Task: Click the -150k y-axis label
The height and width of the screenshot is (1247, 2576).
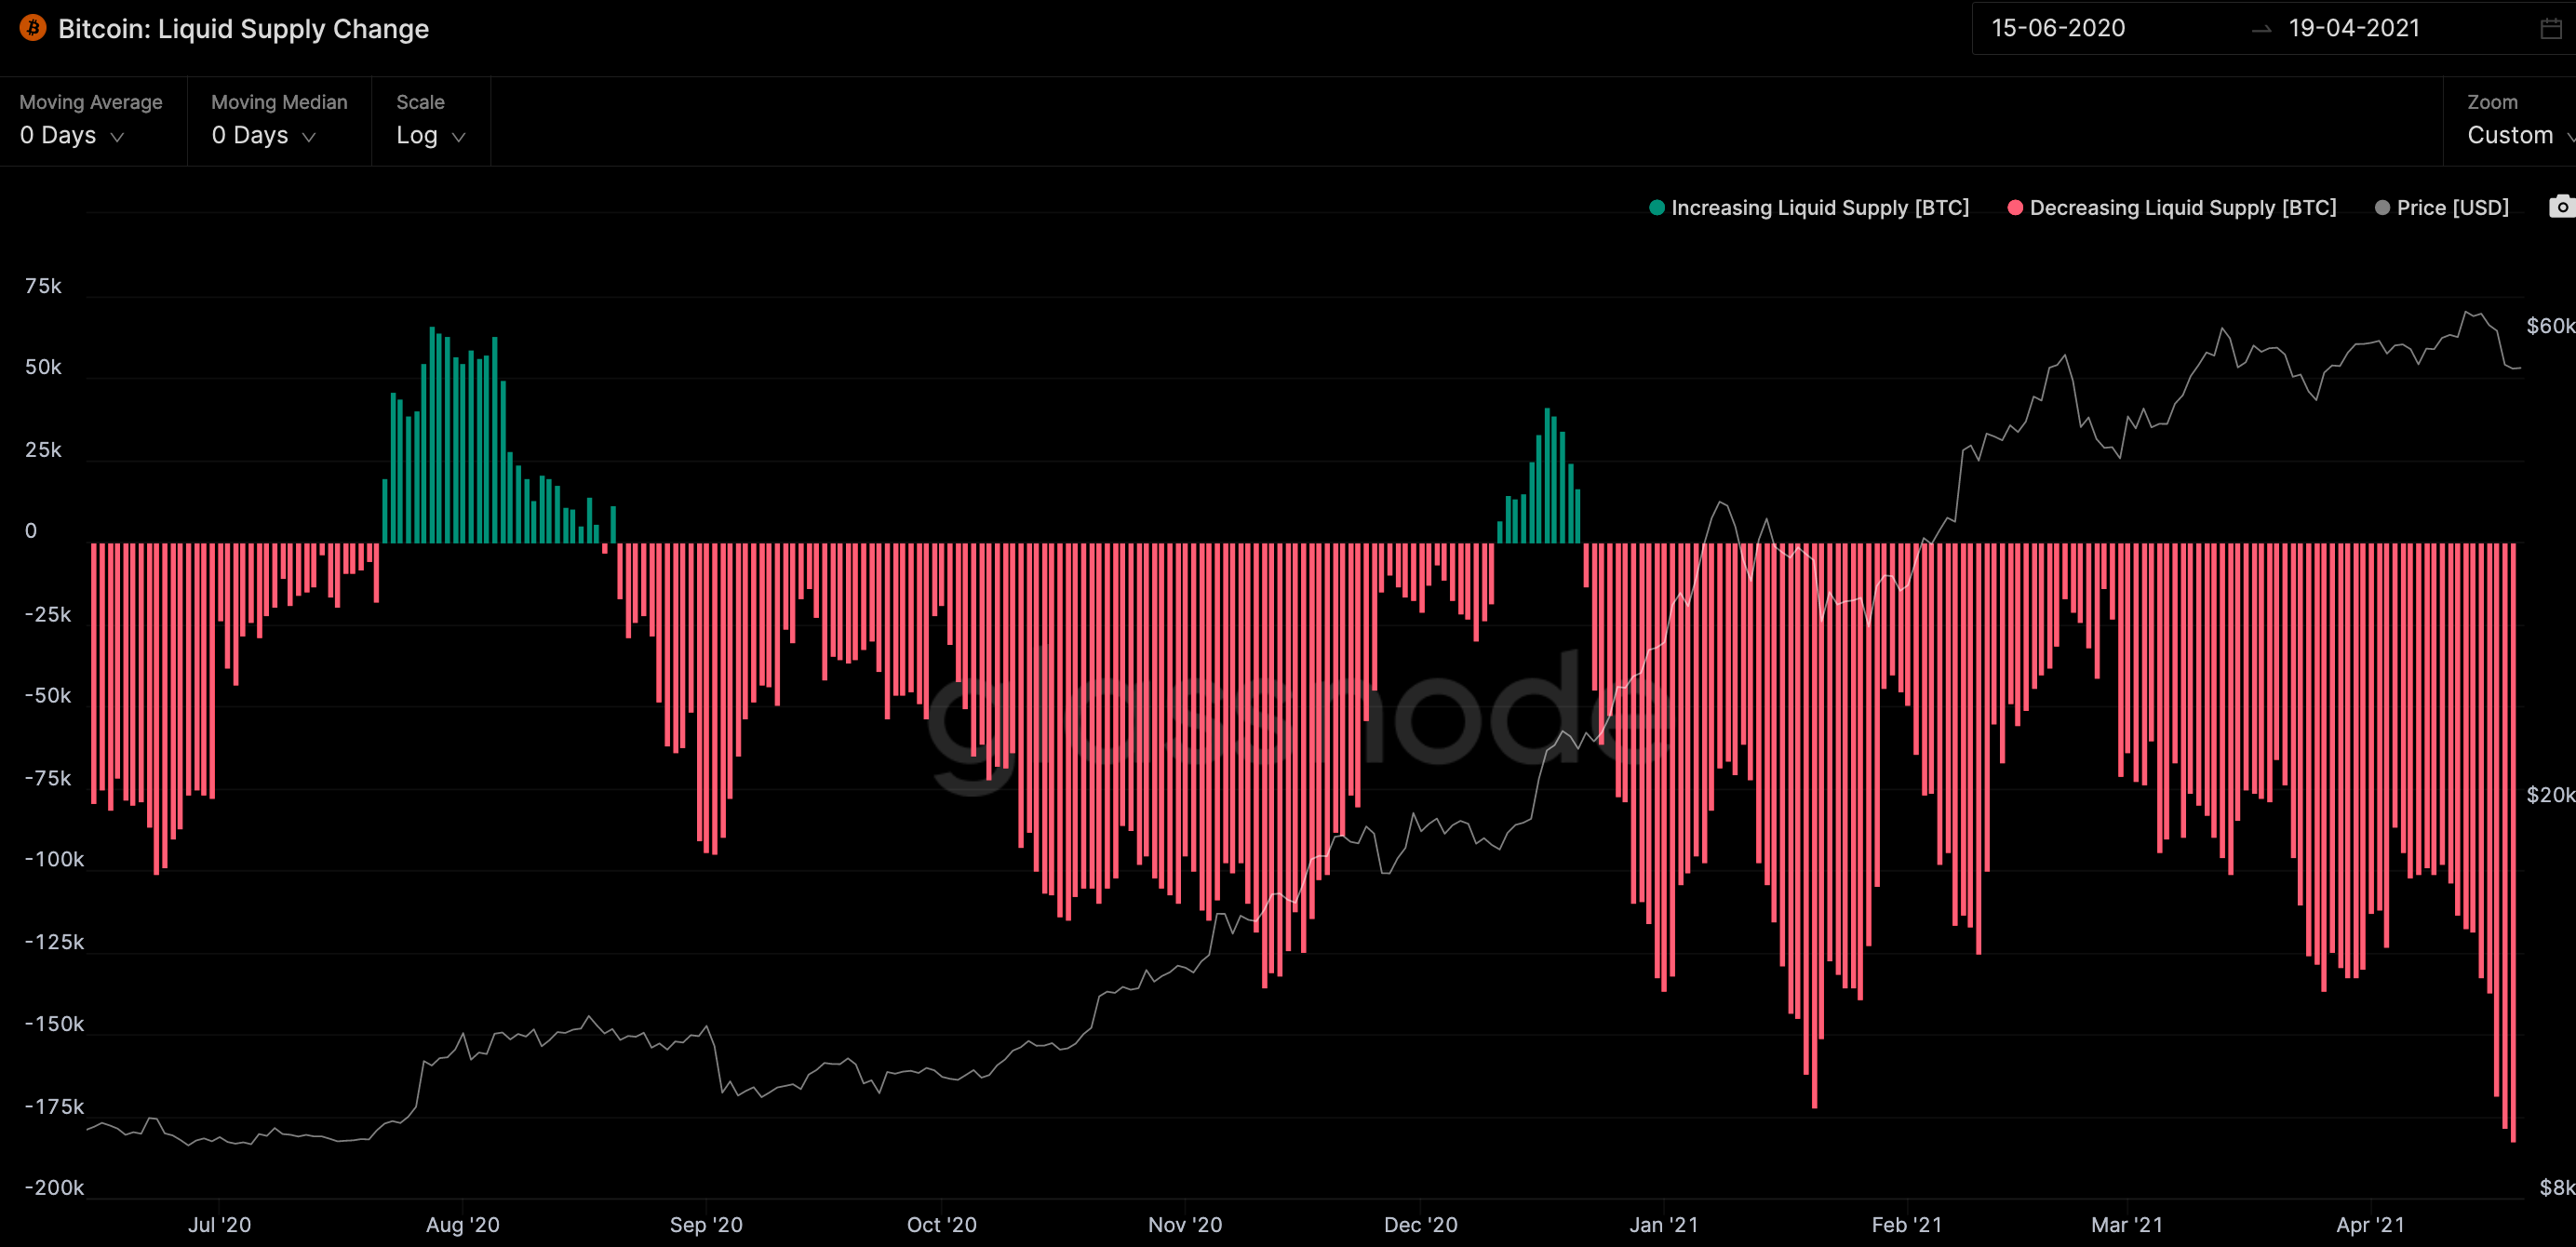Action: coord(54,1023)
